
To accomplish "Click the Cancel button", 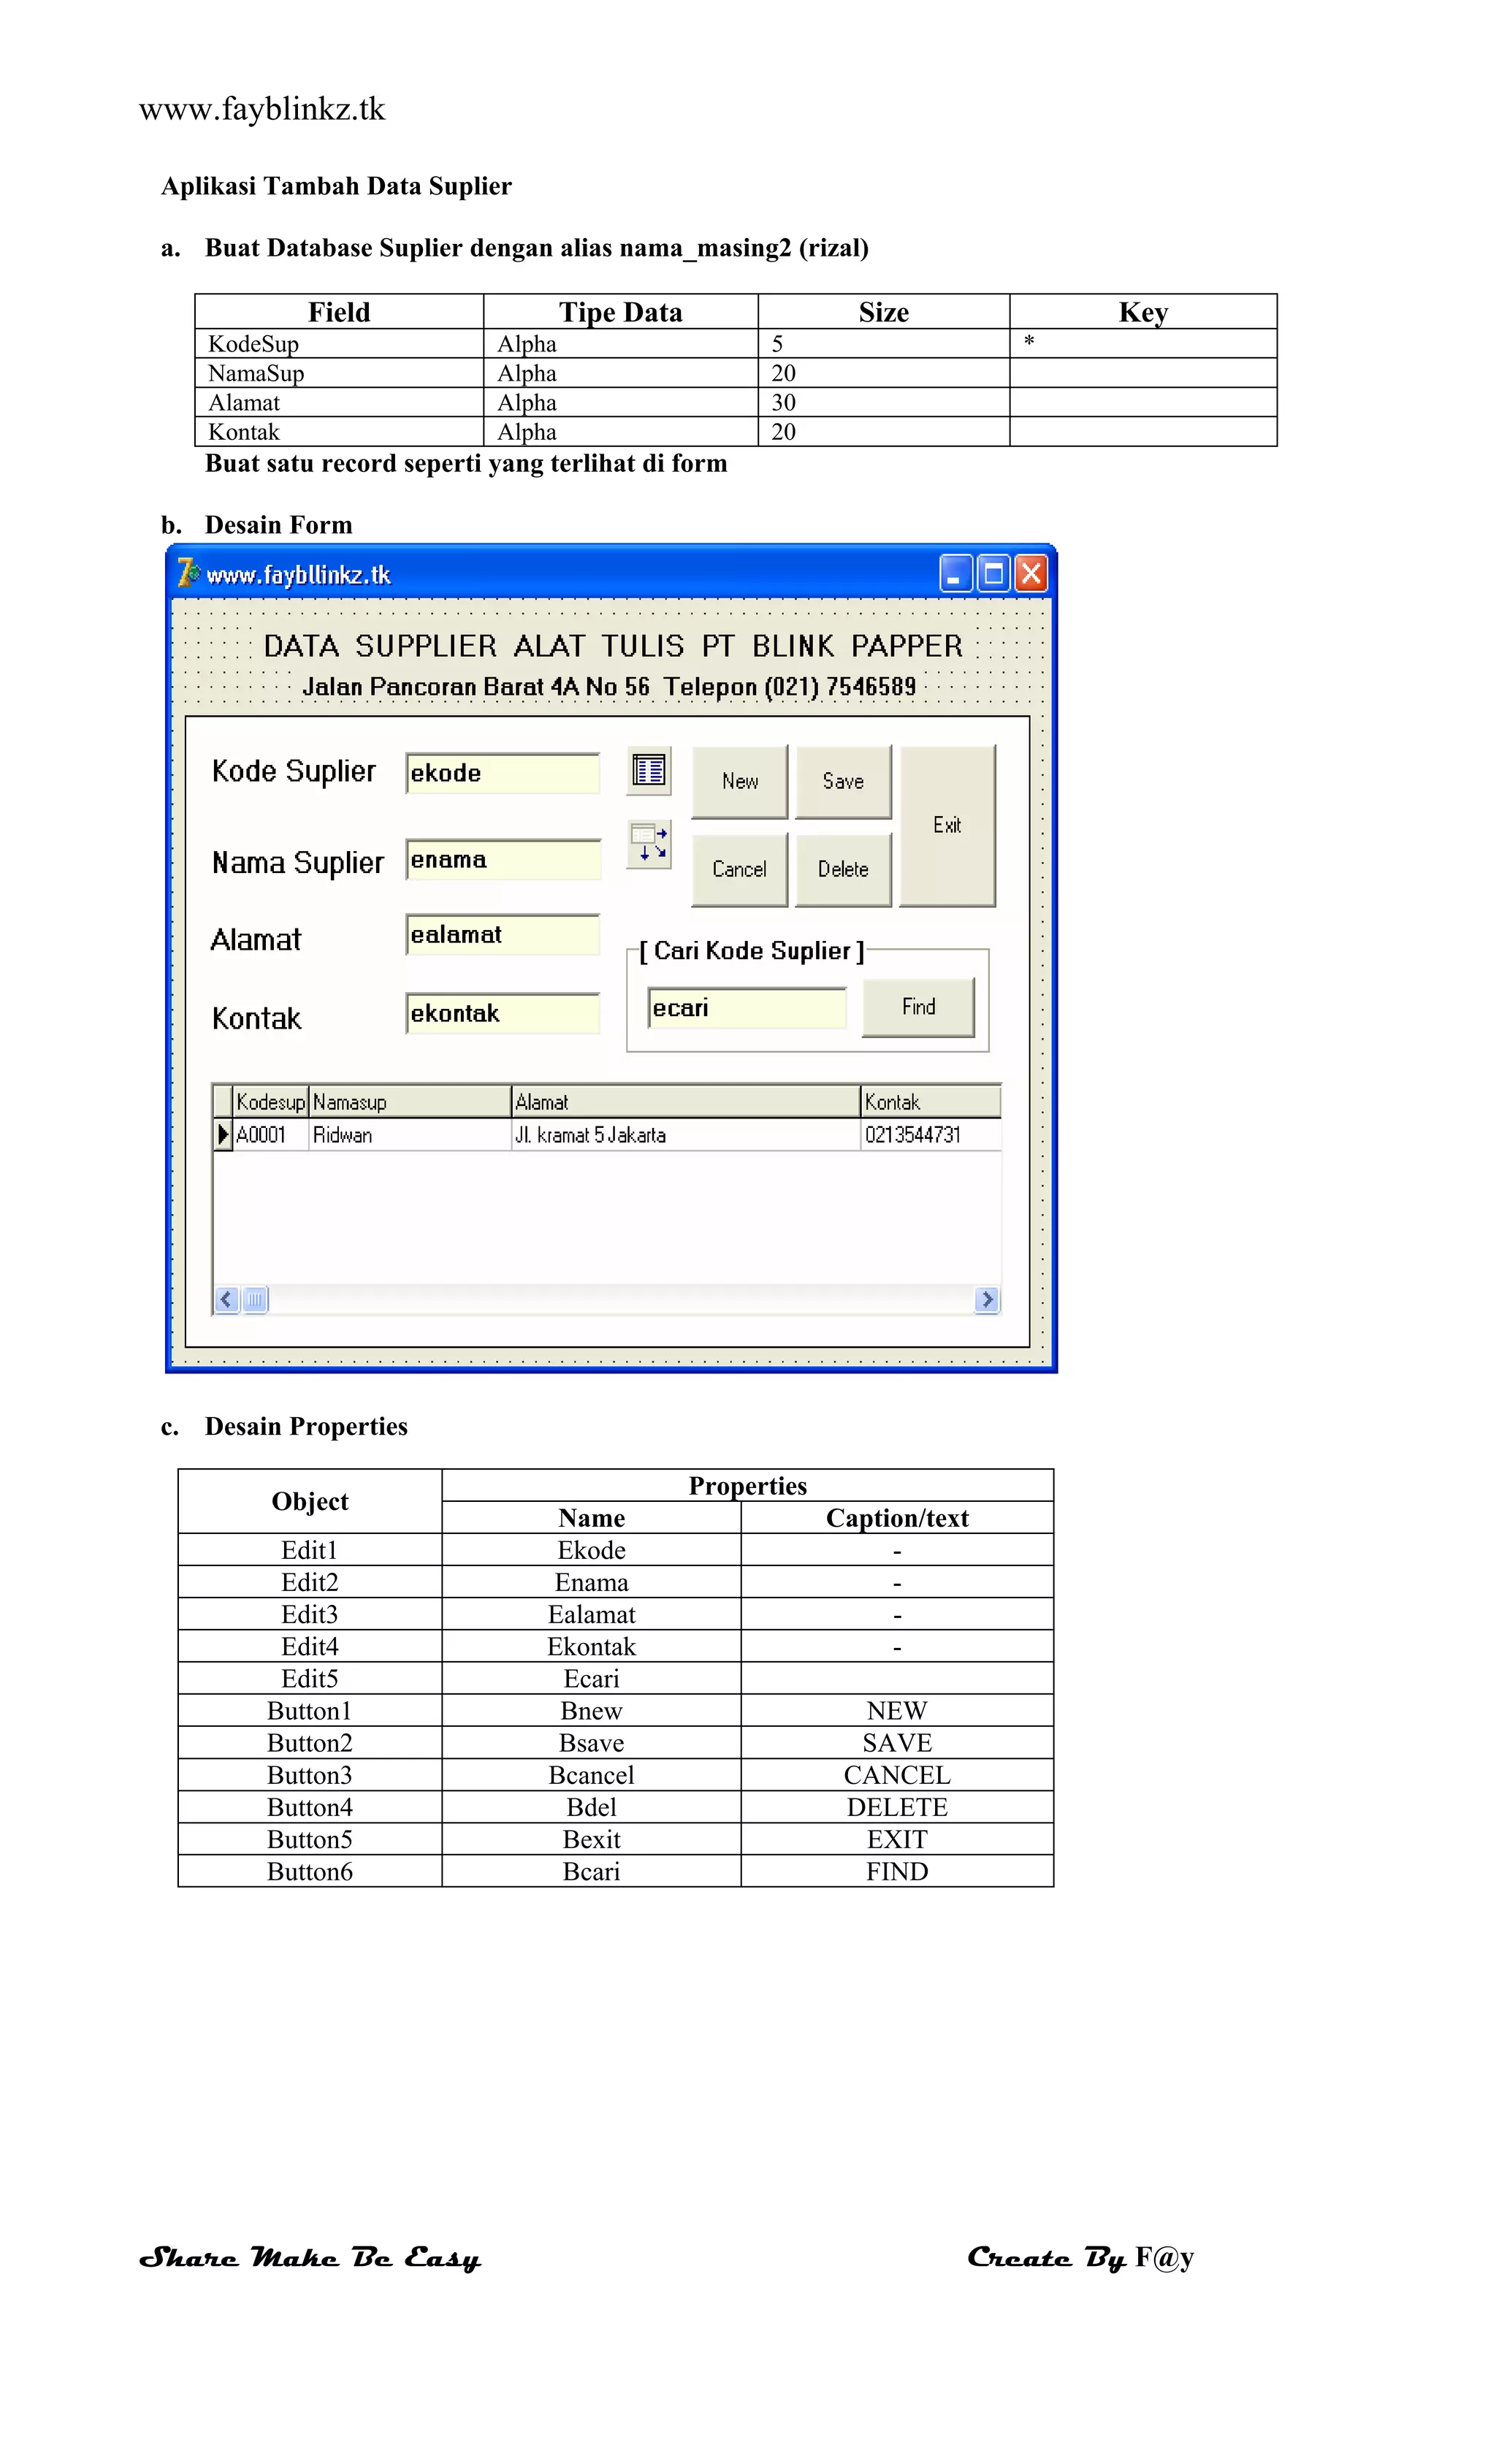I will [x=739, y=869].
